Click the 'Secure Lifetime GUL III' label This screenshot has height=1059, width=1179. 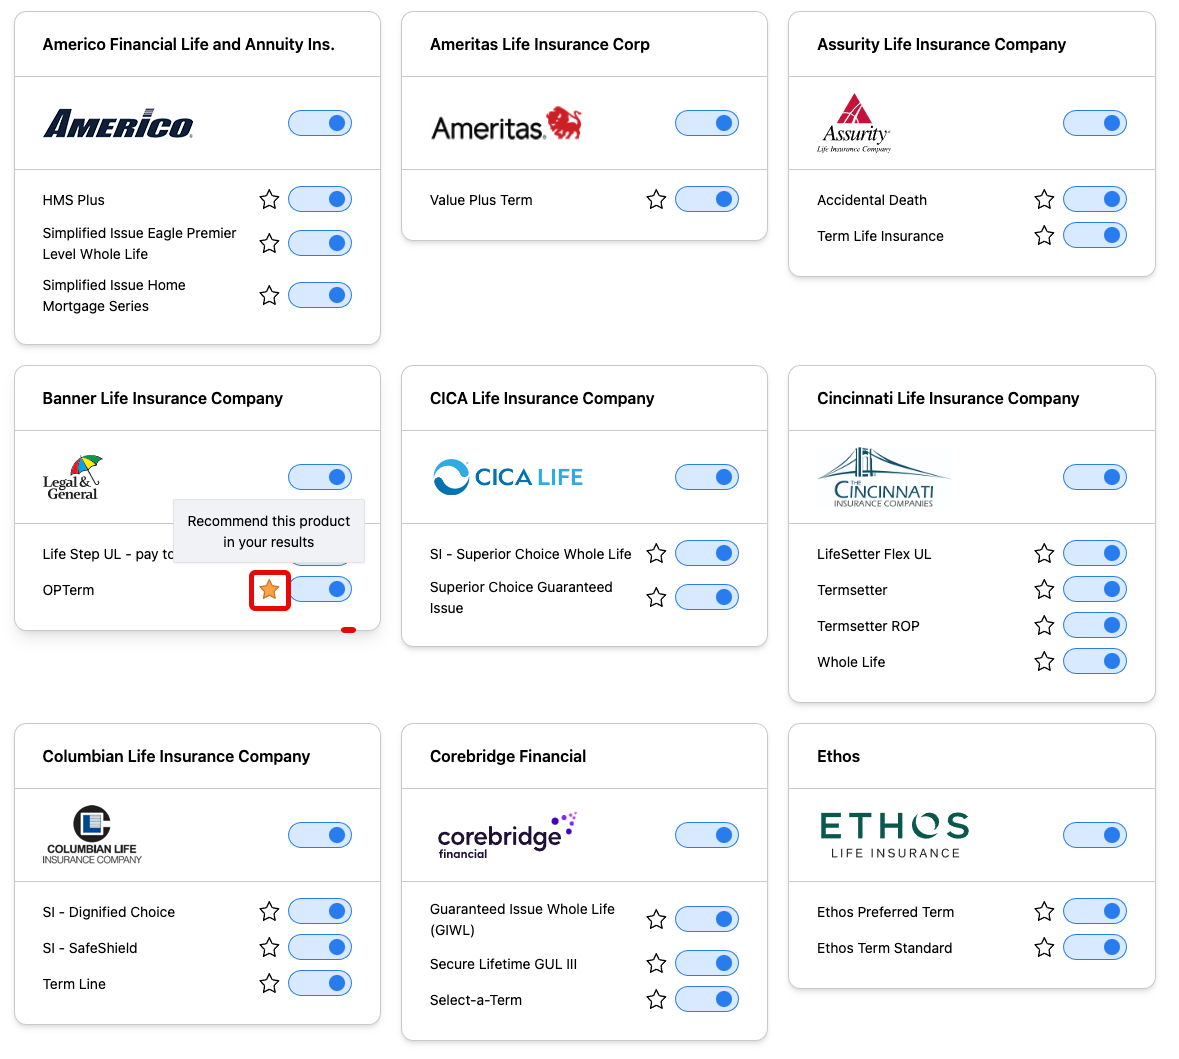point(503,963)
